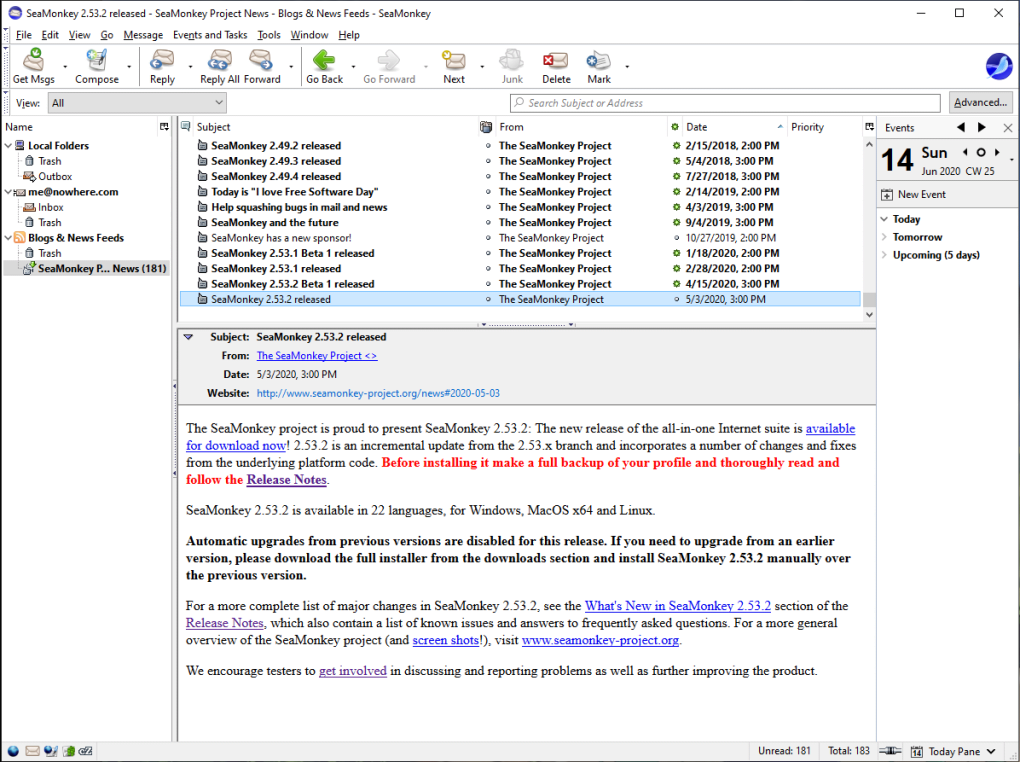Screen dimensions: 1020x762
Task: Open Mail & Newsgroups status bar icon
Action: coord(32,751)
